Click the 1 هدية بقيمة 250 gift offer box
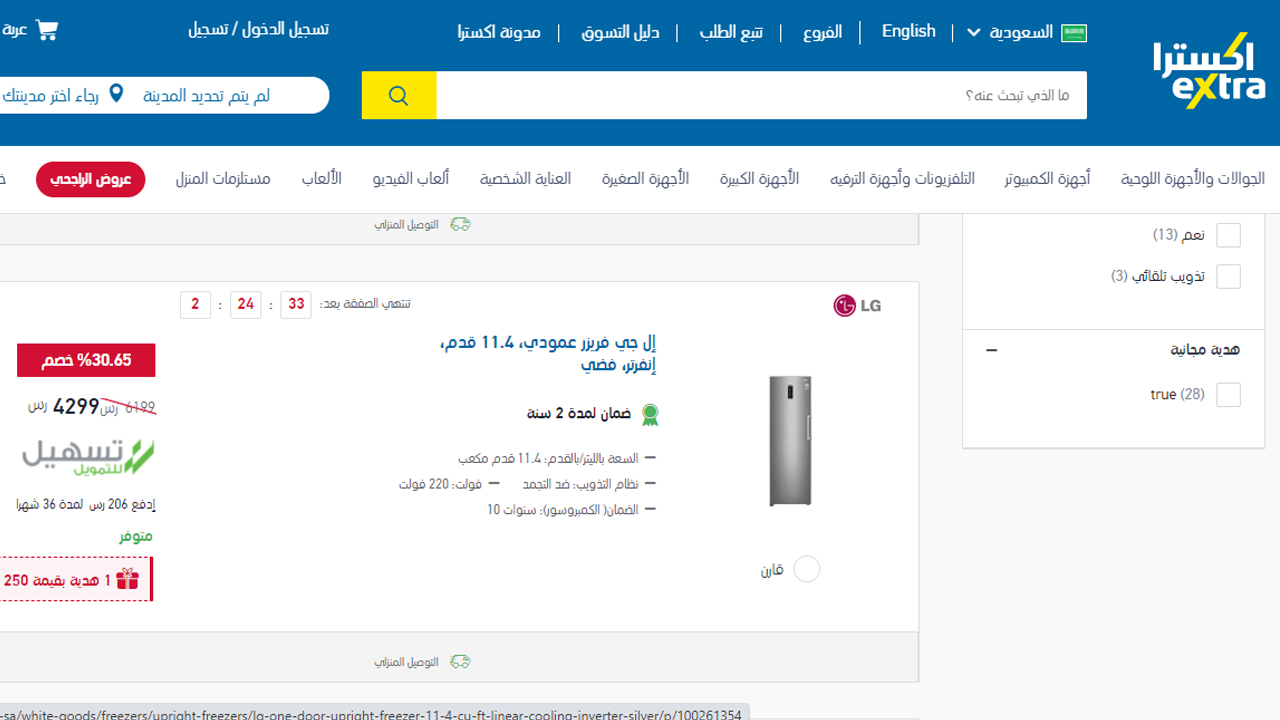 pyautogui.click(x=75, y=580)
